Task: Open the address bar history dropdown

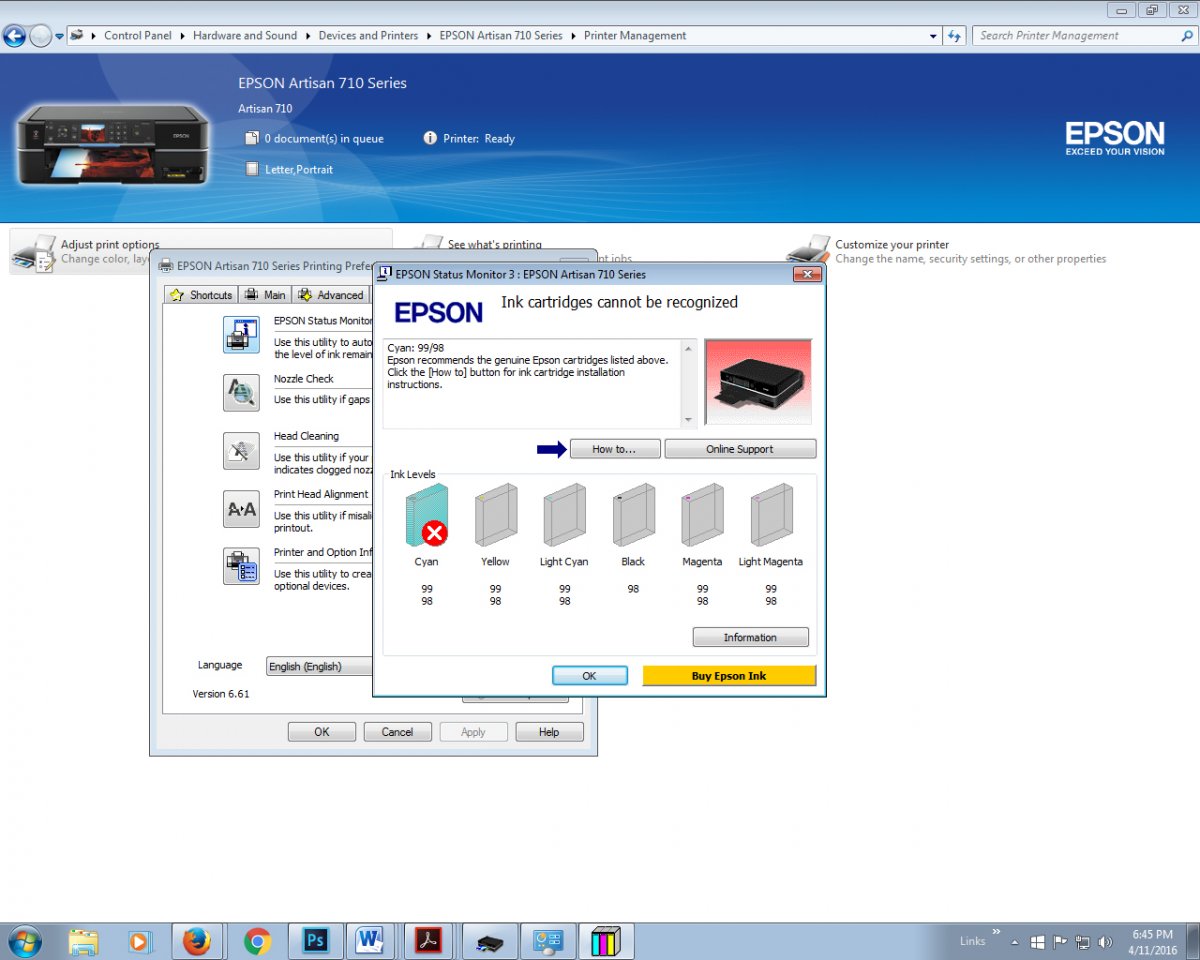Action: 932,35
